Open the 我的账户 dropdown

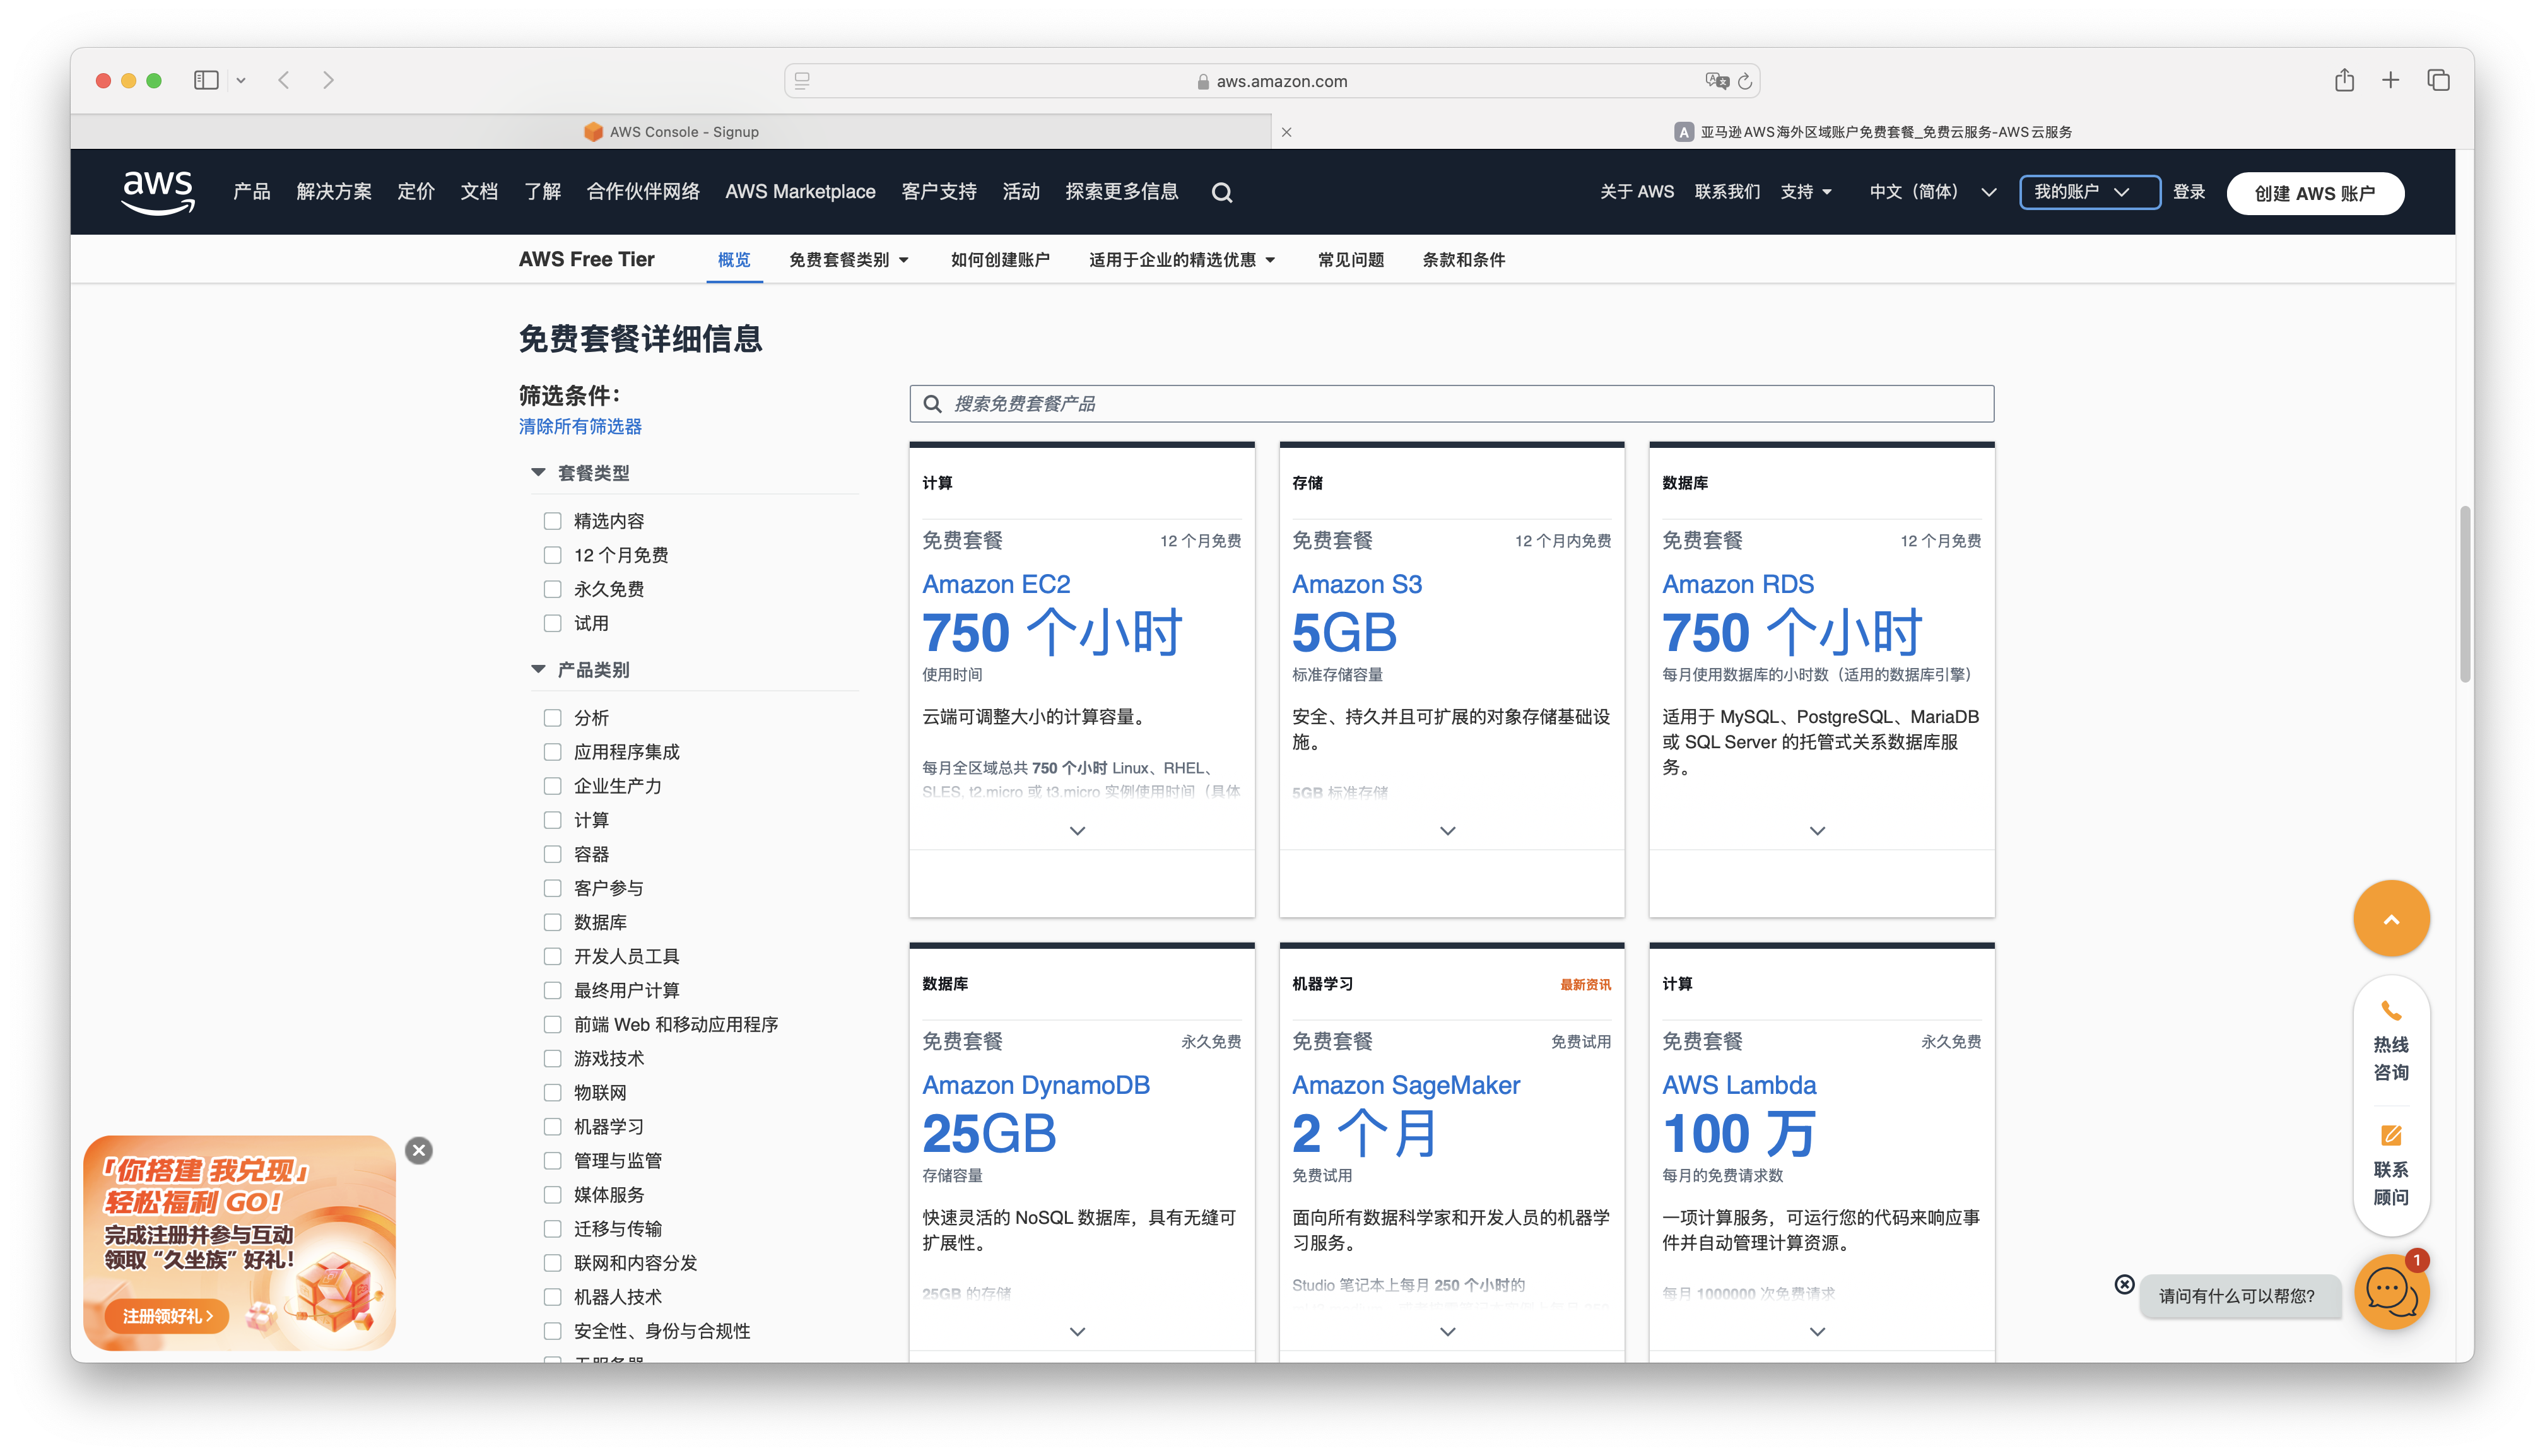(2089, 192)
